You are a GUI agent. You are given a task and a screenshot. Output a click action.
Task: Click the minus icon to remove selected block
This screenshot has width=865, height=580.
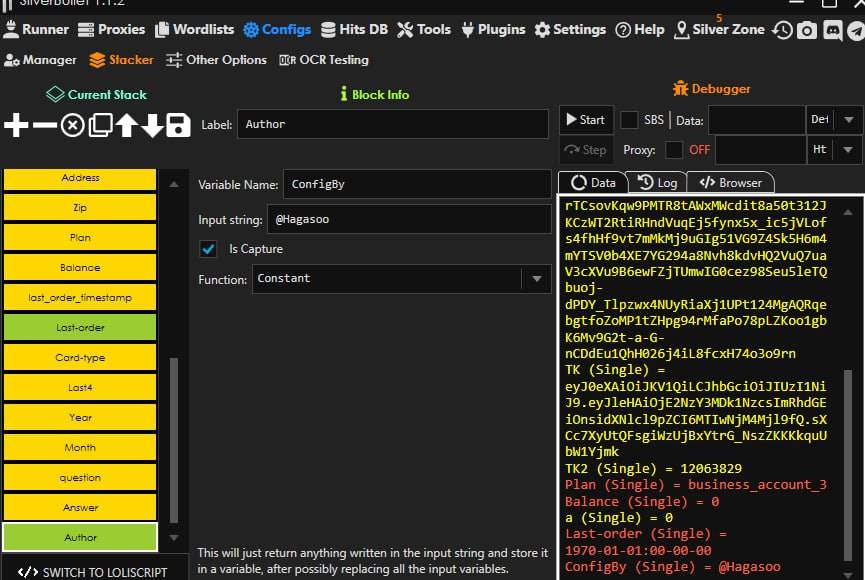pyautogui.click(x=44, y=125)
